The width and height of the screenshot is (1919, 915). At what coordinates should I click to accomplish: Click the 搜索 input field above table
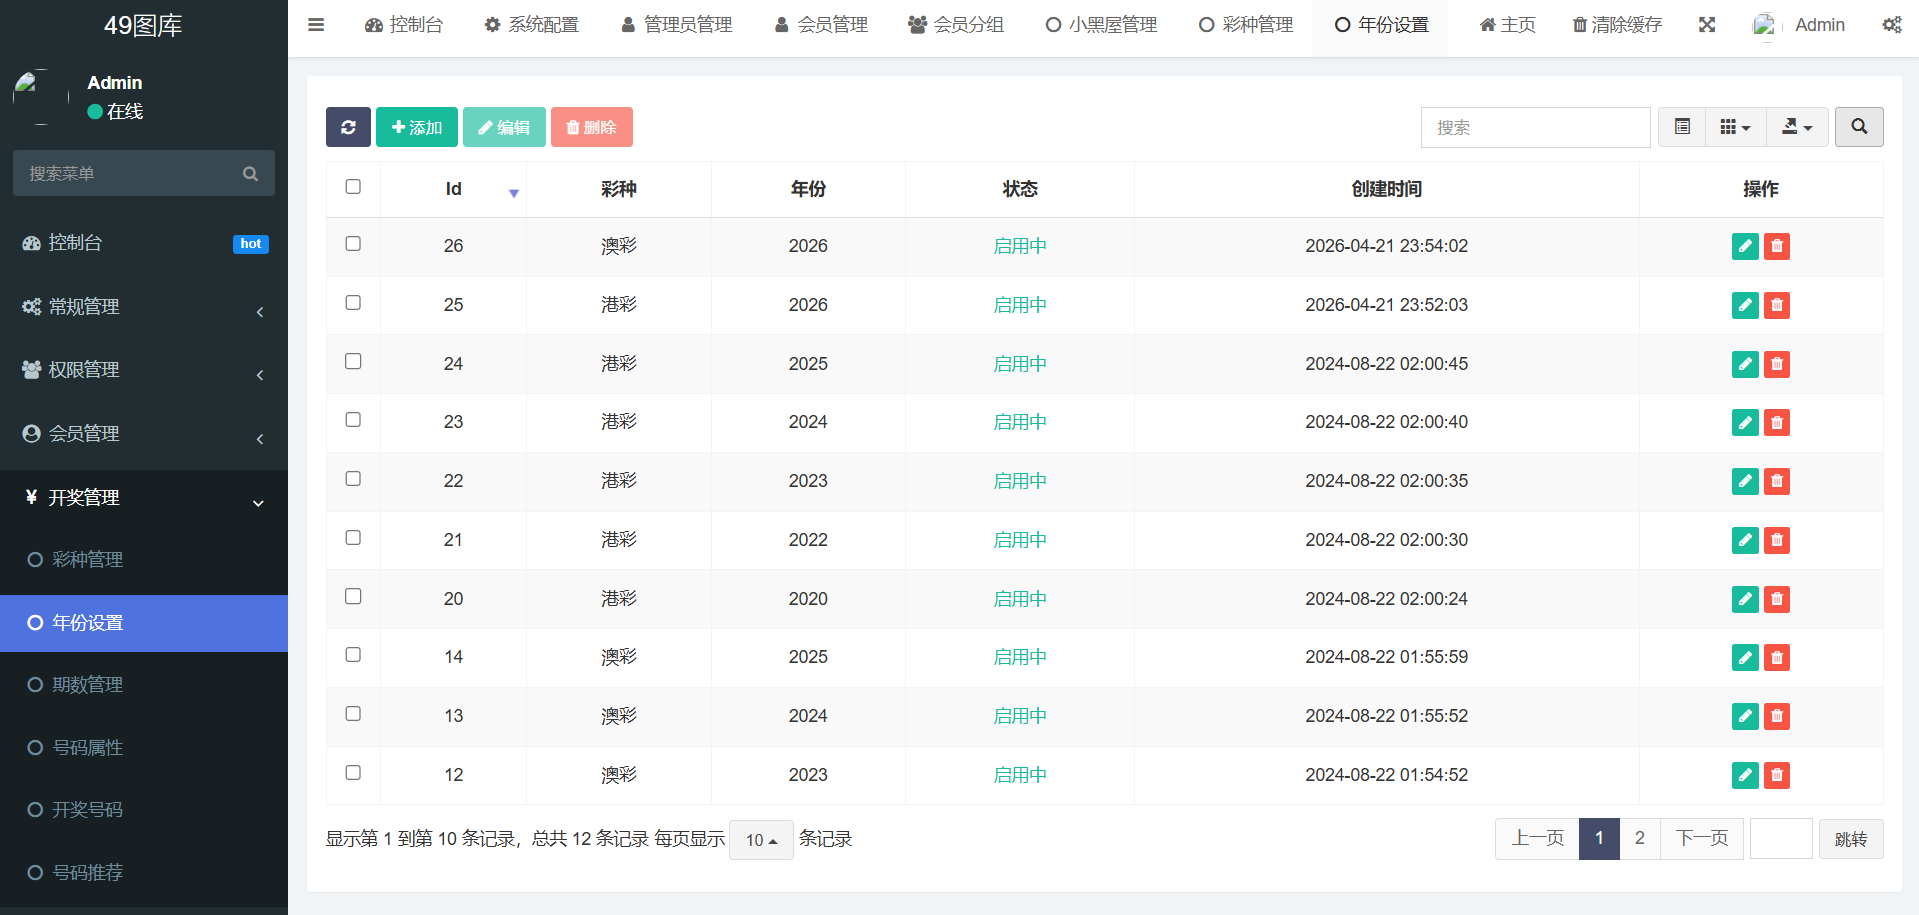point(1535,127)
